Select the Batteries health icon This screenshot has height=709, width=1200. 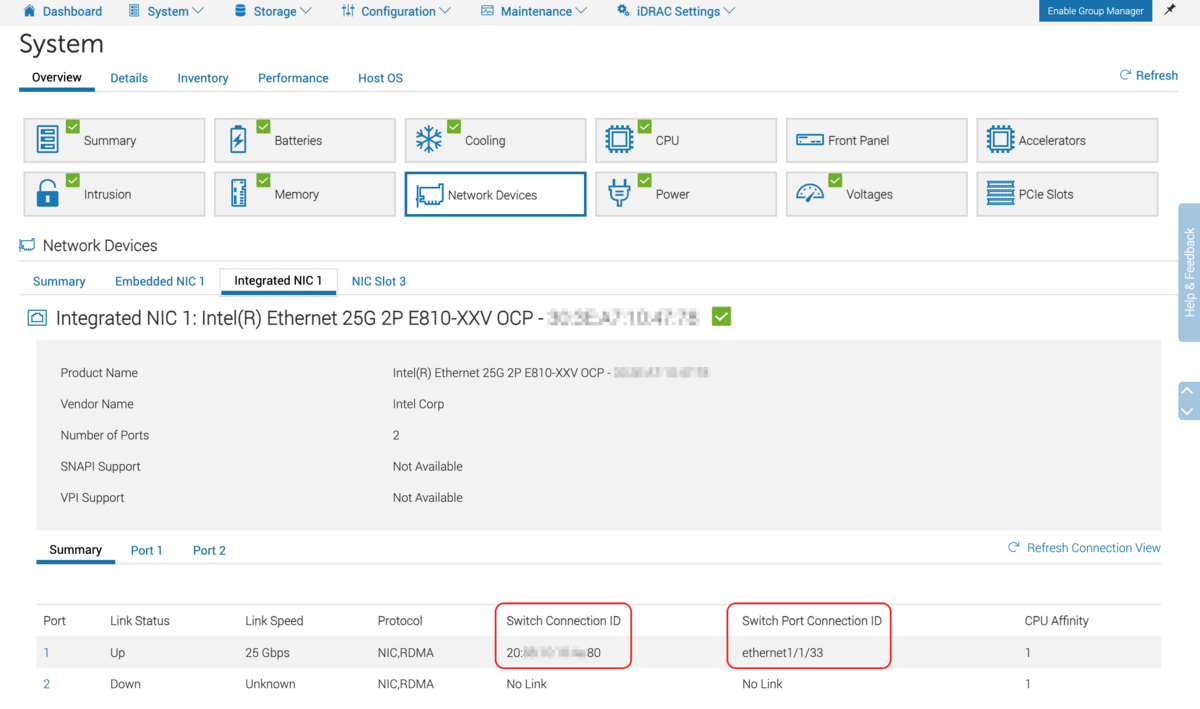239,140
